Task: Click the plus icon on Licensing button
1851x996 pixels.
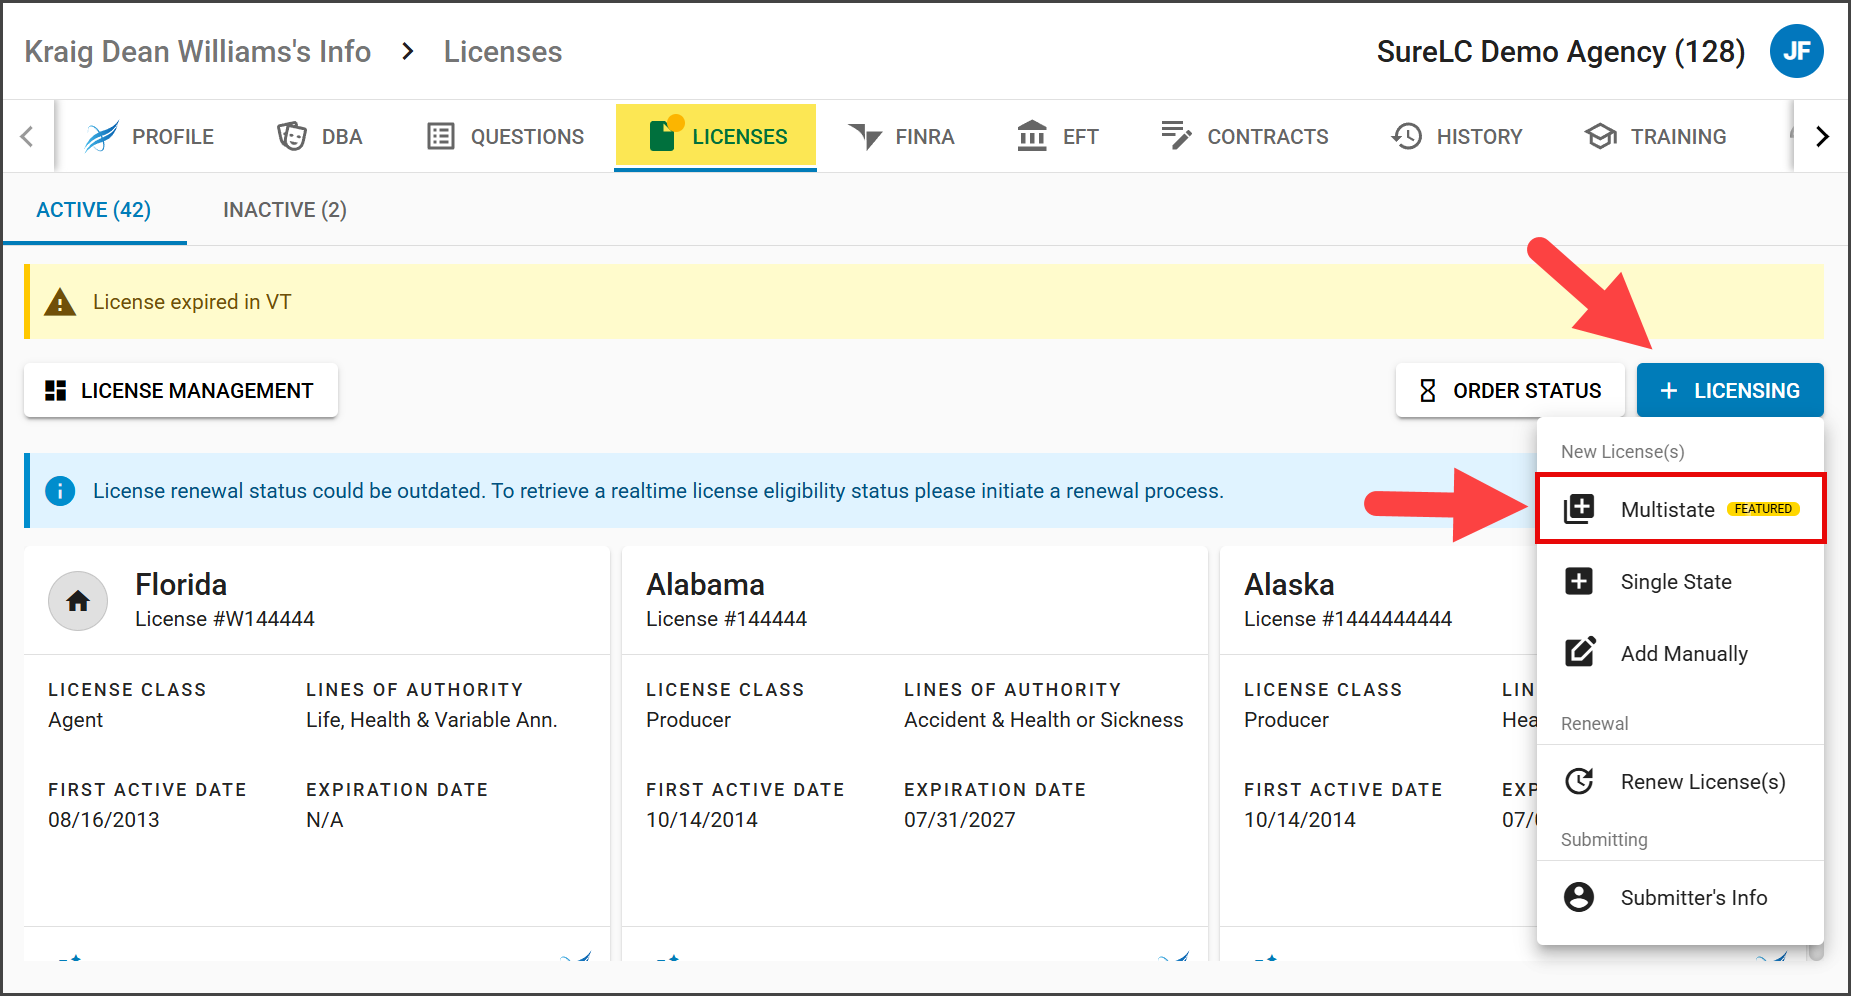Action: coord(1669,390)
